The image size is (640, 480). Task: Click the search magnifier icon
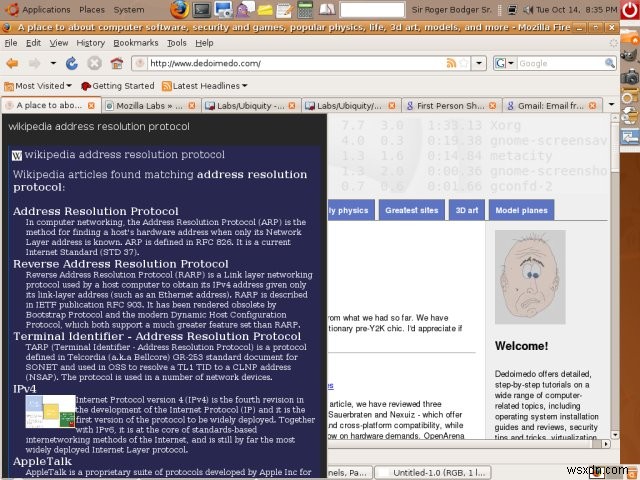[x=609, y=63]
